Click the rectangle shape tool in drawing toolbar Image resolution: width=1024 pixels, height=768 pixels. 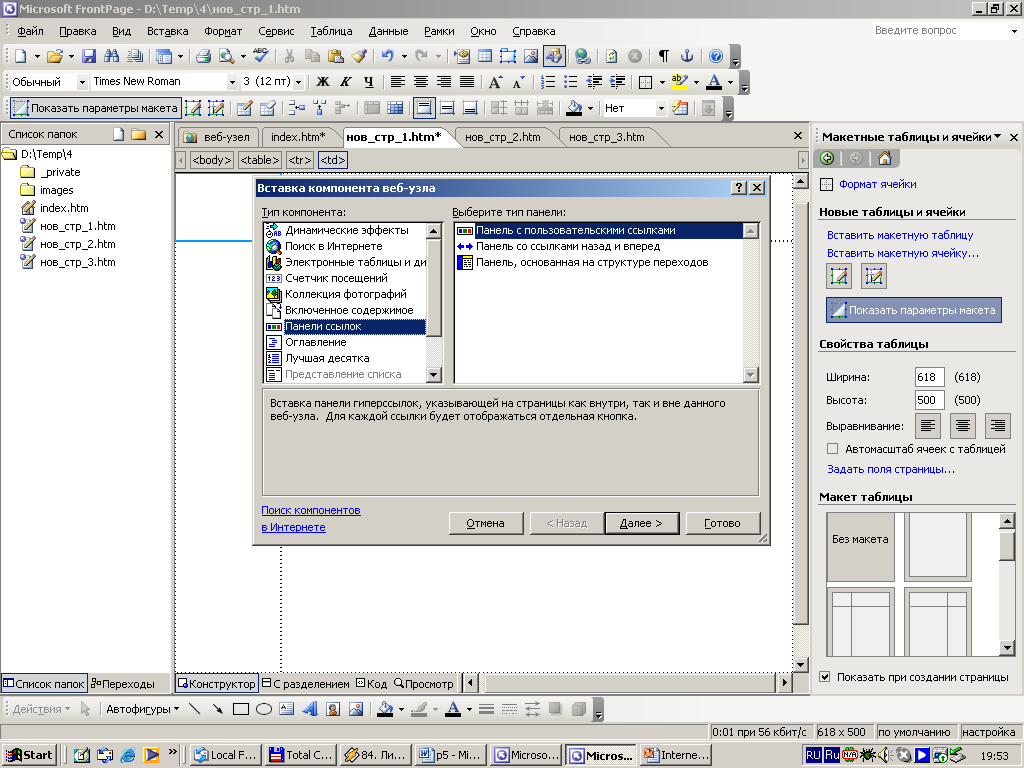tap(241, 709)
